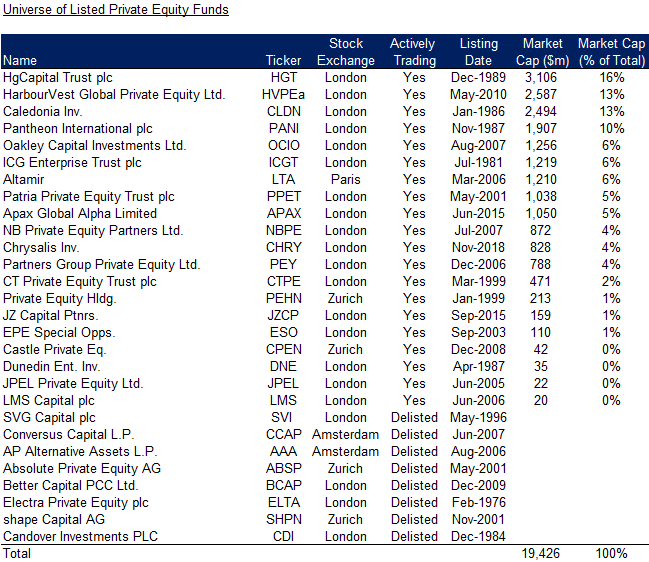
Task: Select the 'Pantheon International plc' name
Action: point(77,129)
